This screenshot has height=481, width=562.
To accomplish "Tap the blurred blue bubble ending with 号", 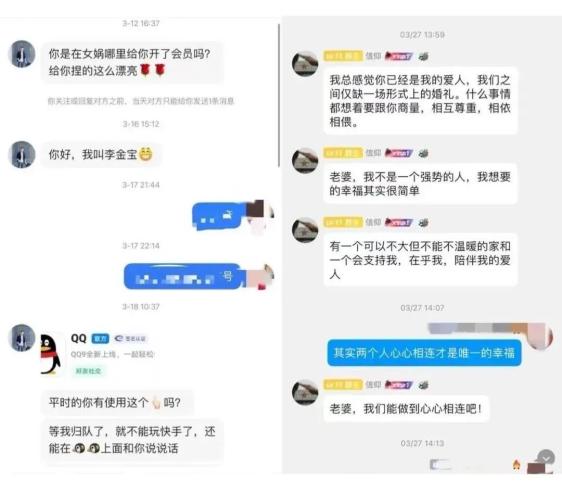I will coord(184,277).
